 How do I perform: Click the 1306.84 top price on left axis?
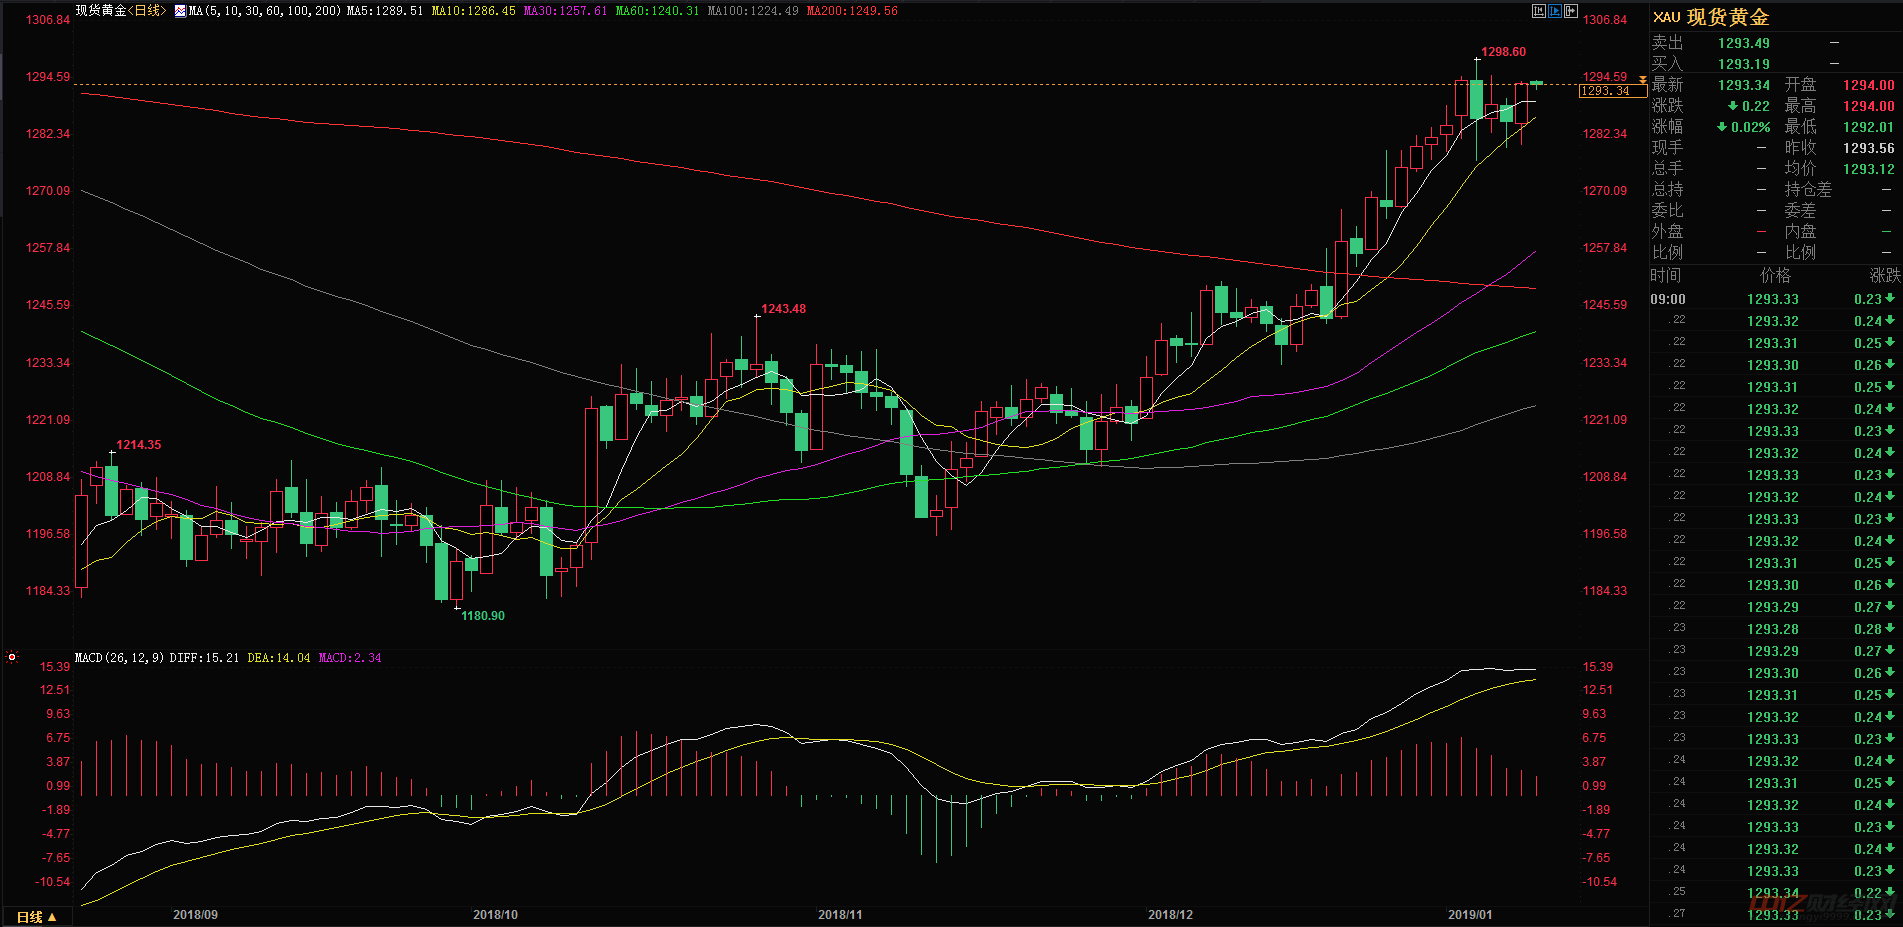48,20
